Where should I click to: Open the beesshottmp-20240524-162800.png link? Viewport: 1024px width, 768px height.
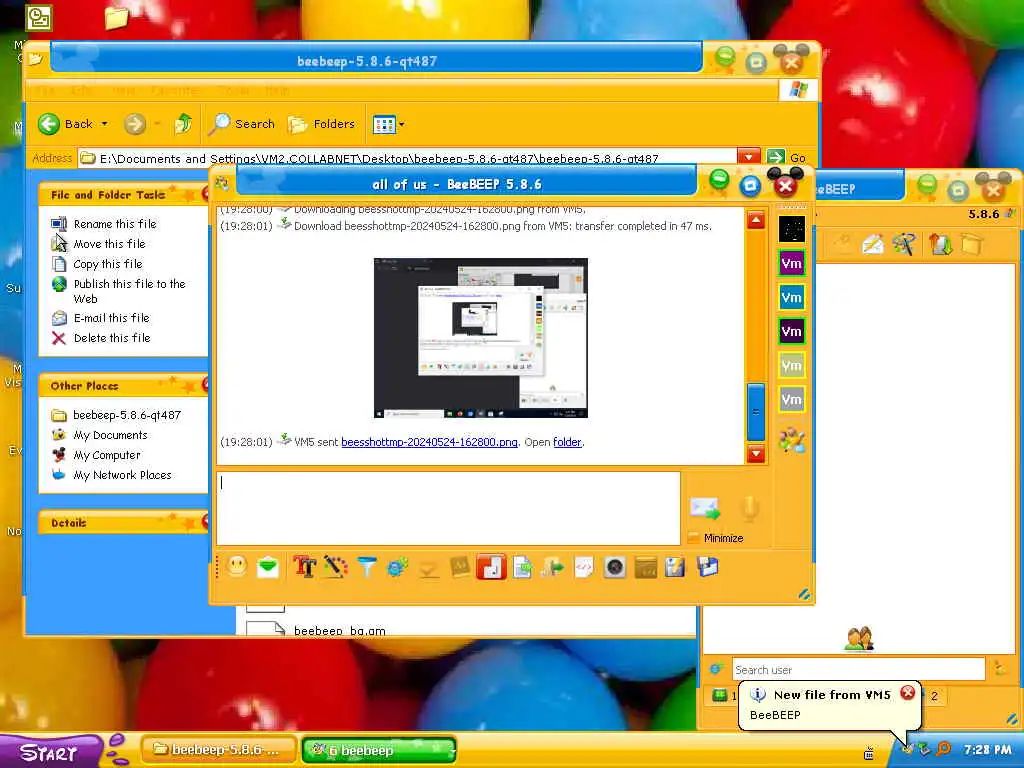(x=429, y=442)
